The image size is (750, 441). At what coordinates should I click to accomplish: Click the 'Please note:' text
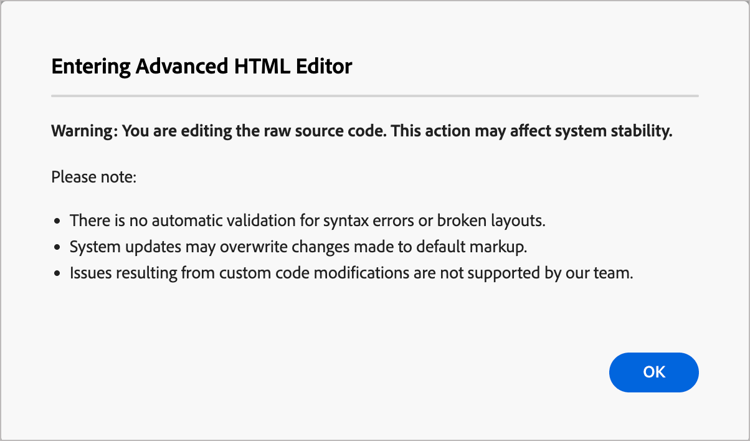[x=93, y=177]
